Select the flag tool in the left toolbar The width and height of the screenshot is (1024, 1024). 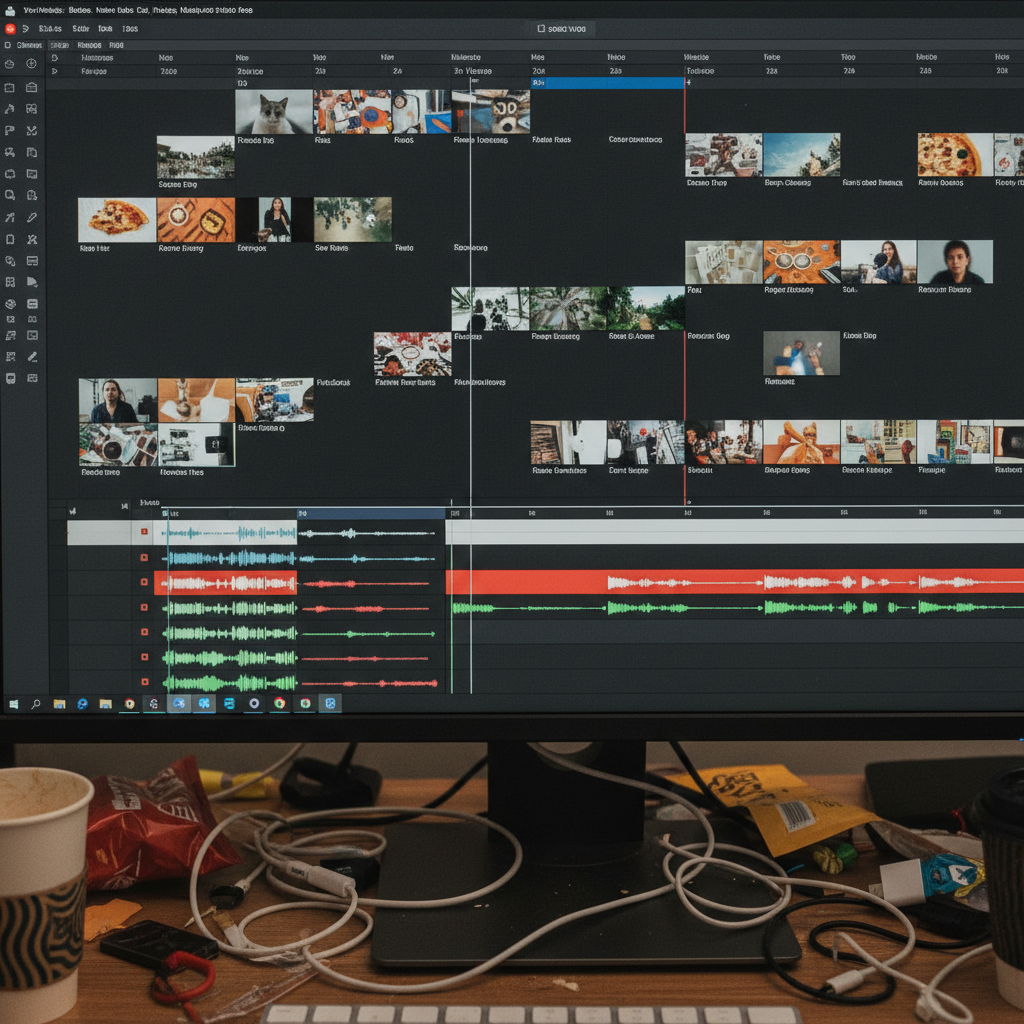[10, 131]
